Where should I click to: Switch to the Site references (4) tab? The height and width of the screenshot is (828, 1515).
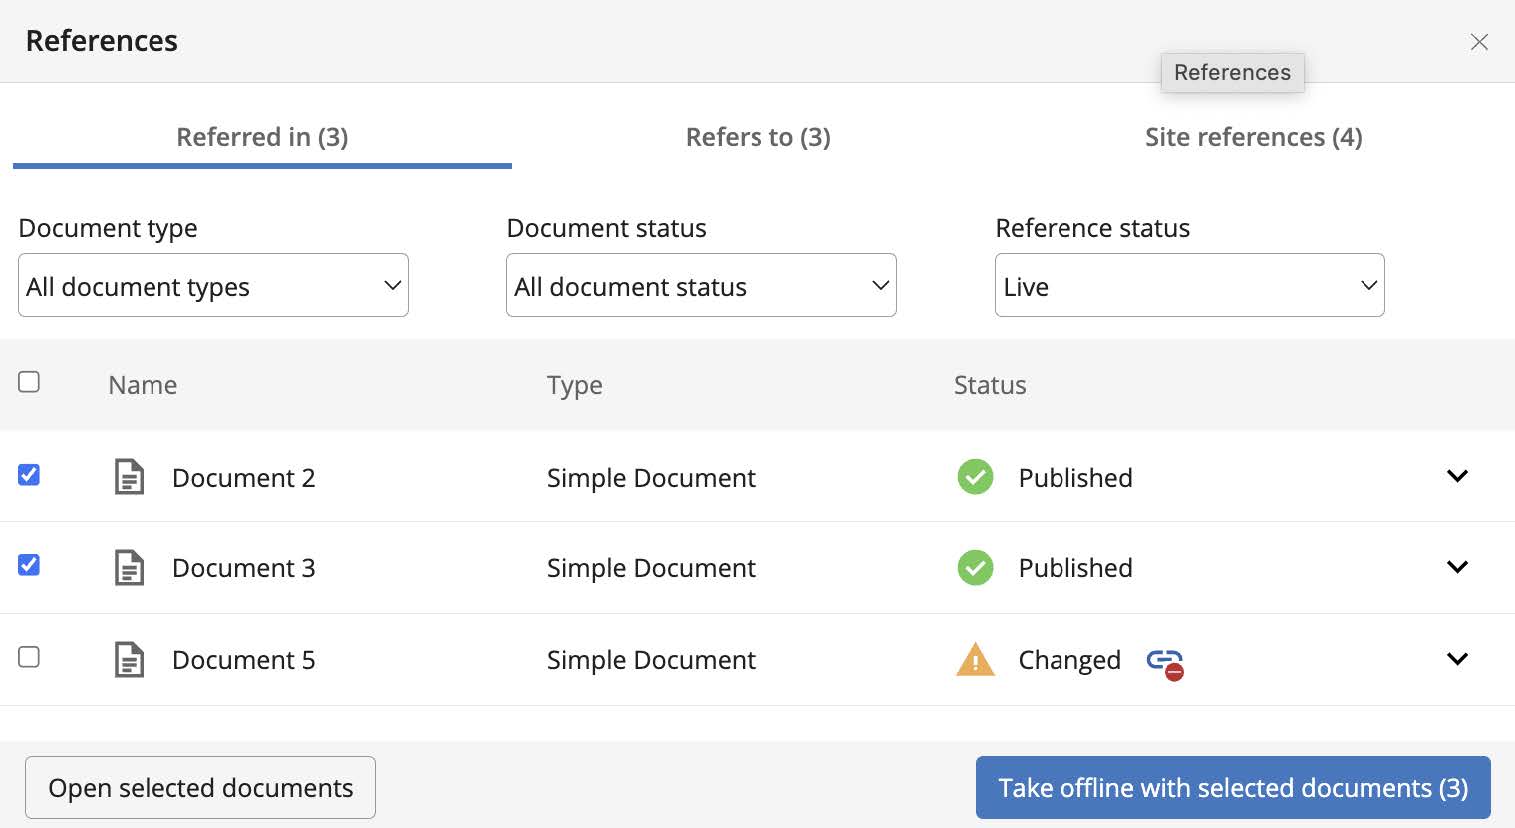point(1253,137)
